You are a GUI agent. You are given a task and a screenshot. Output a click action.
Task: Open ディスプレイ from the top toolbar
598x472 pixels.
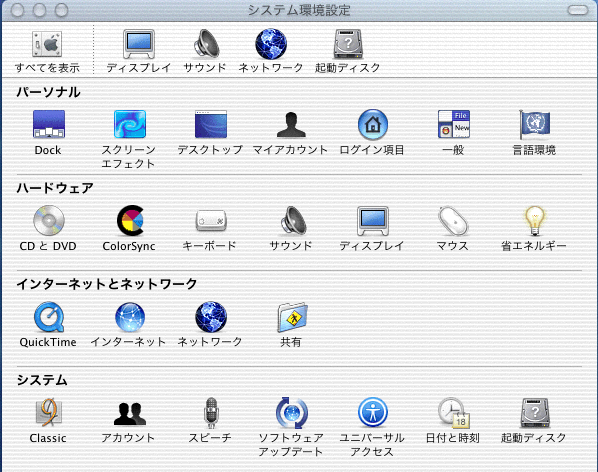(139, 44)
